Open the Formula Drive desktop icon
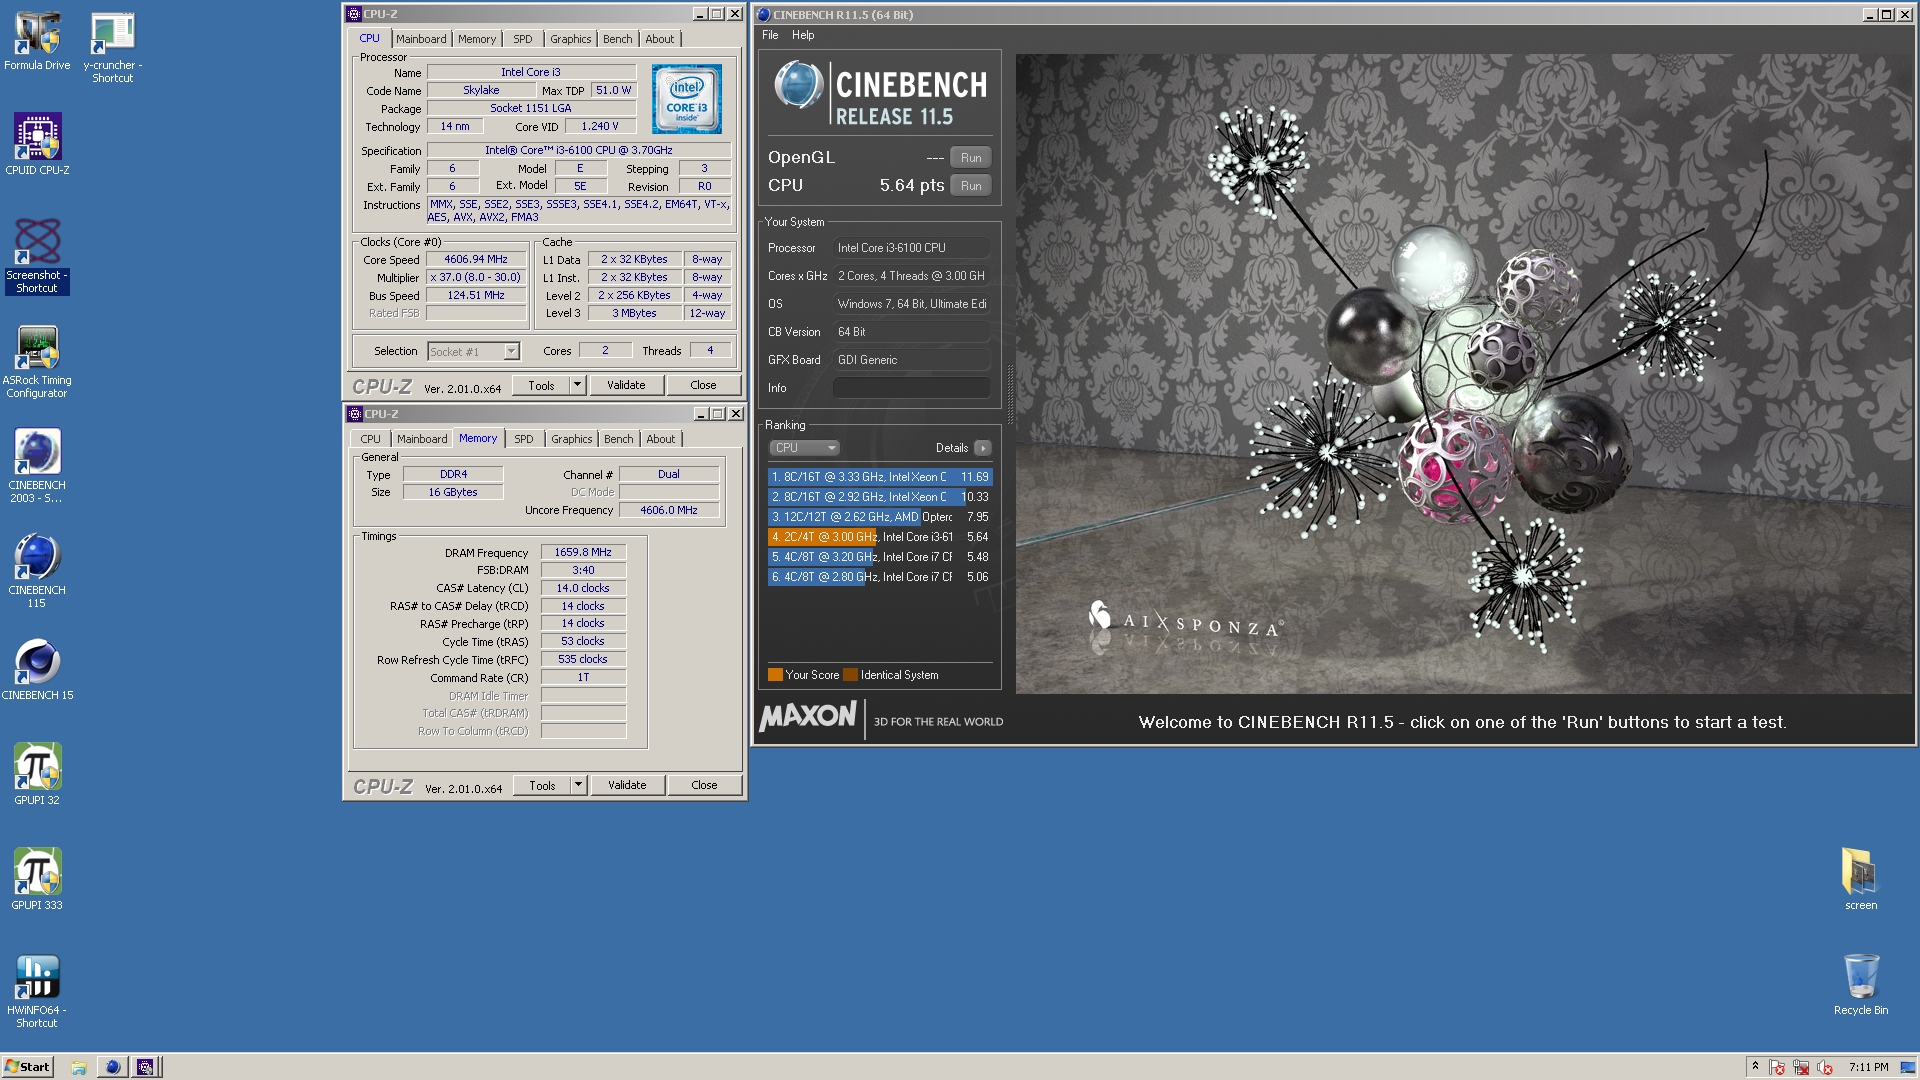Screen dimensions: 1920x1080 click(37, 40)
